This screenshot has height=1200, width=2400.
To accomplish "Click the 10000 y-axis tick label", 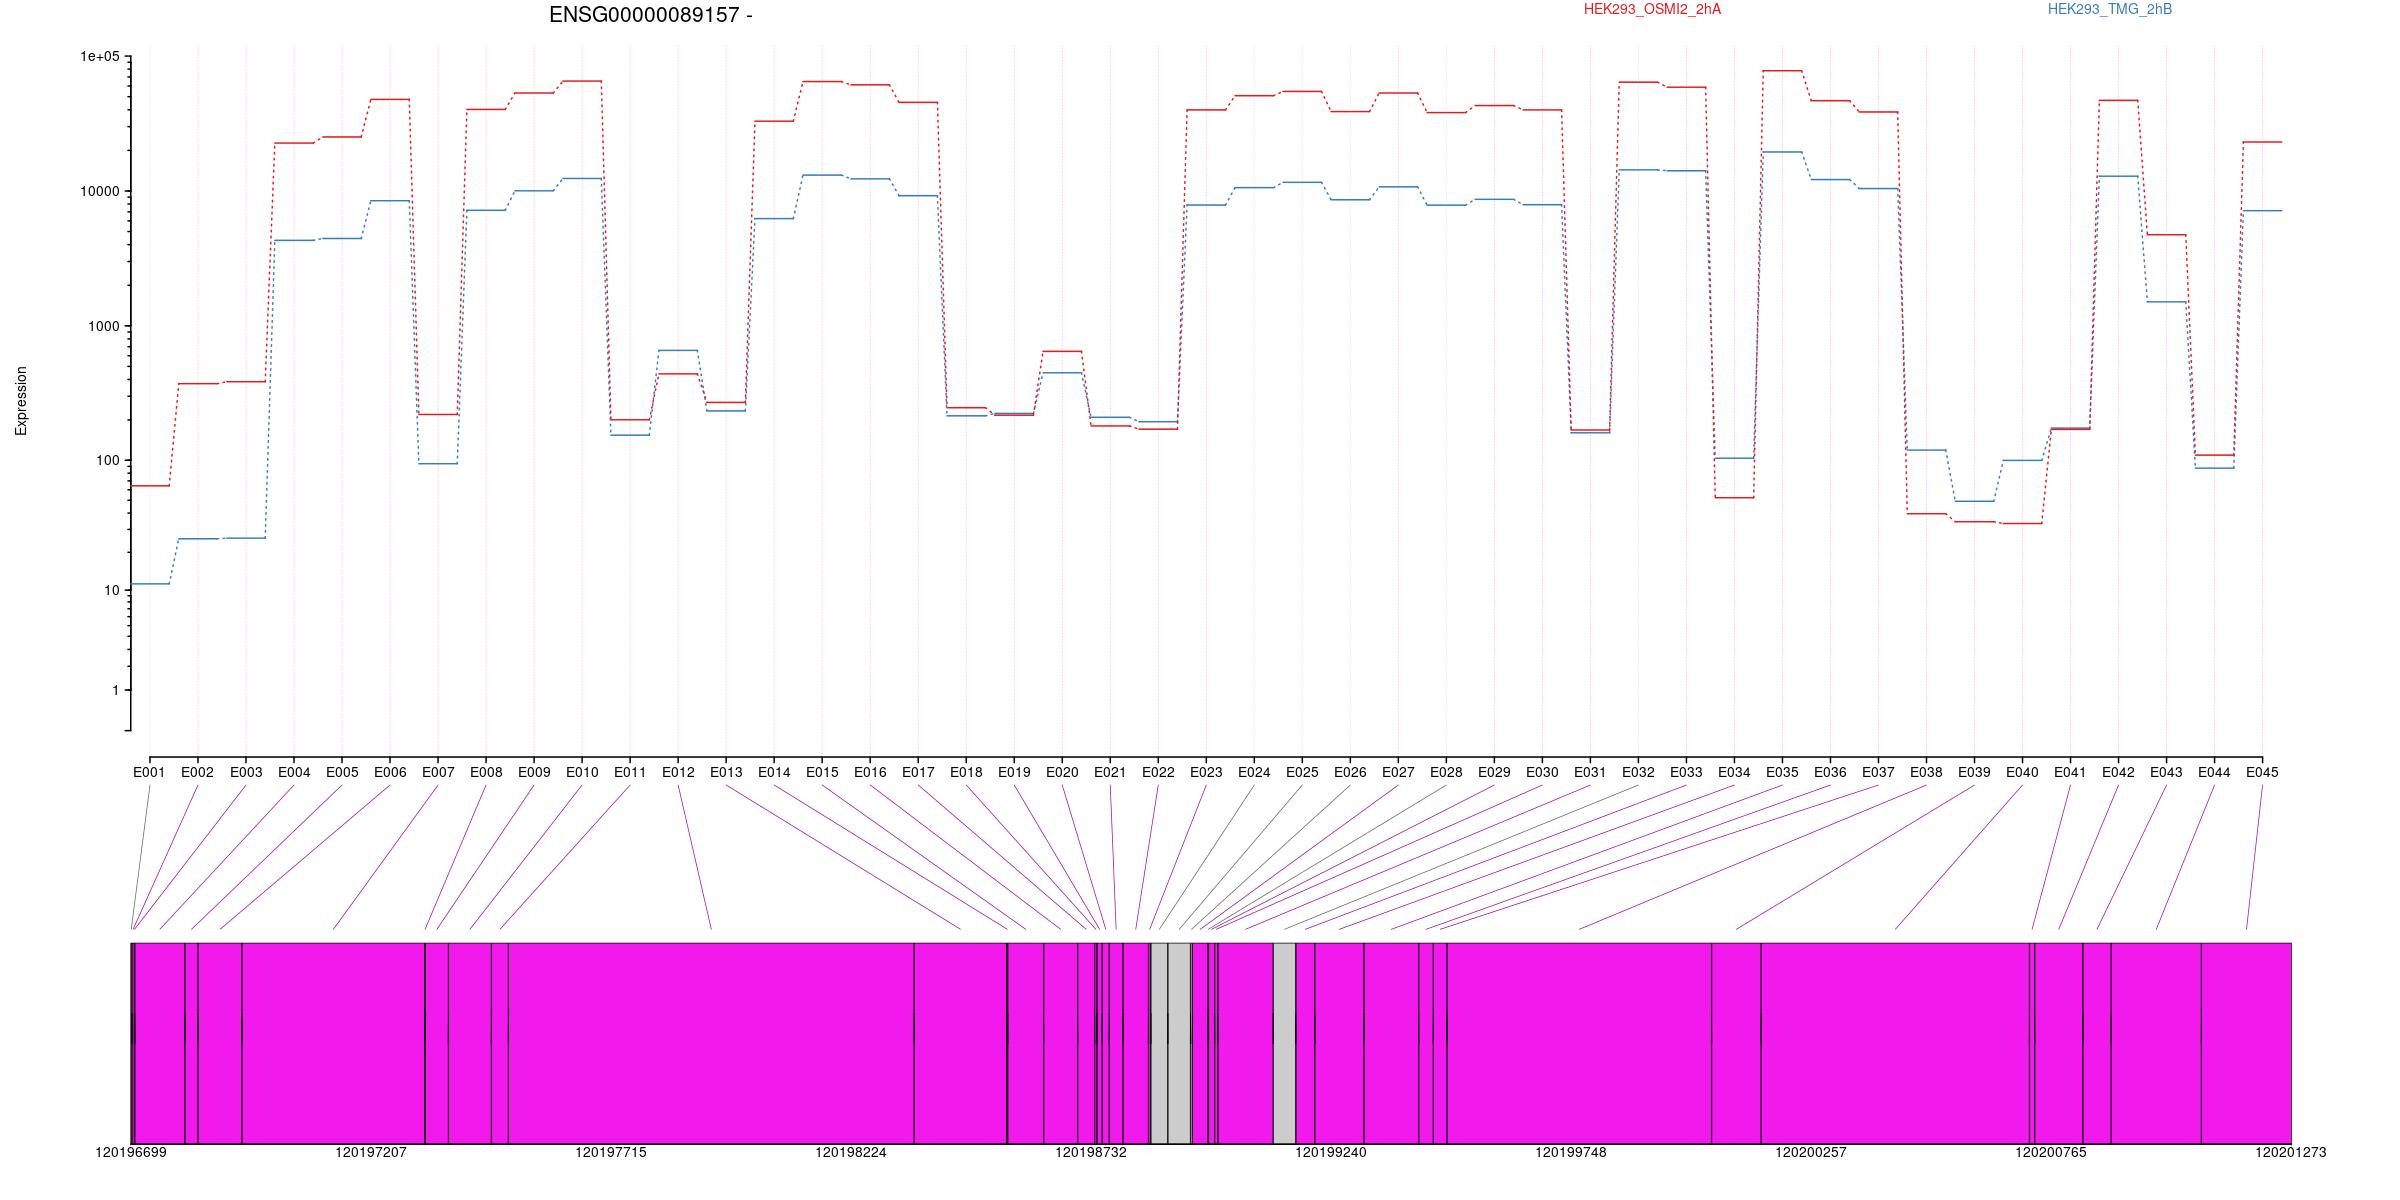I will [x=100, y=192].
